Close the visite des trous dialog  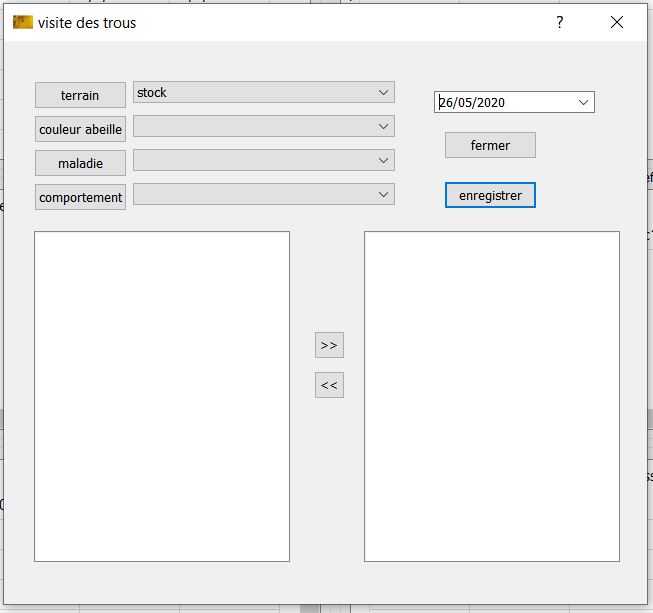click(616, 22)
